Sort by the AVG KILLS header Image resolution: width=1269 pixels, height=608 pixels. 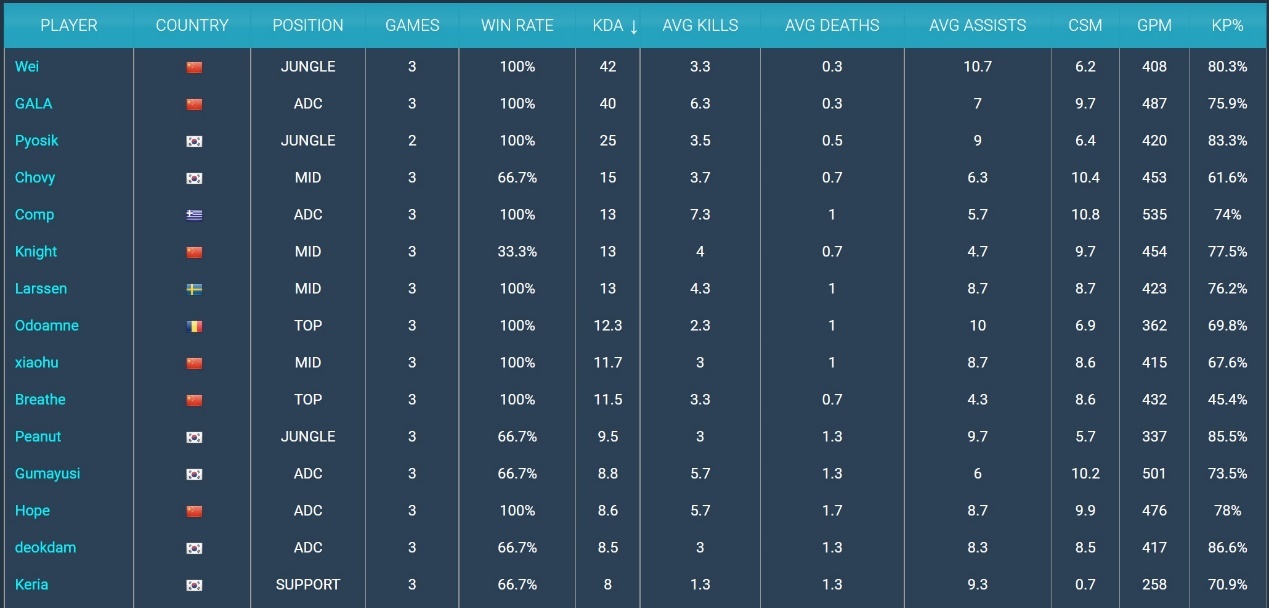[x=700, y=25]
